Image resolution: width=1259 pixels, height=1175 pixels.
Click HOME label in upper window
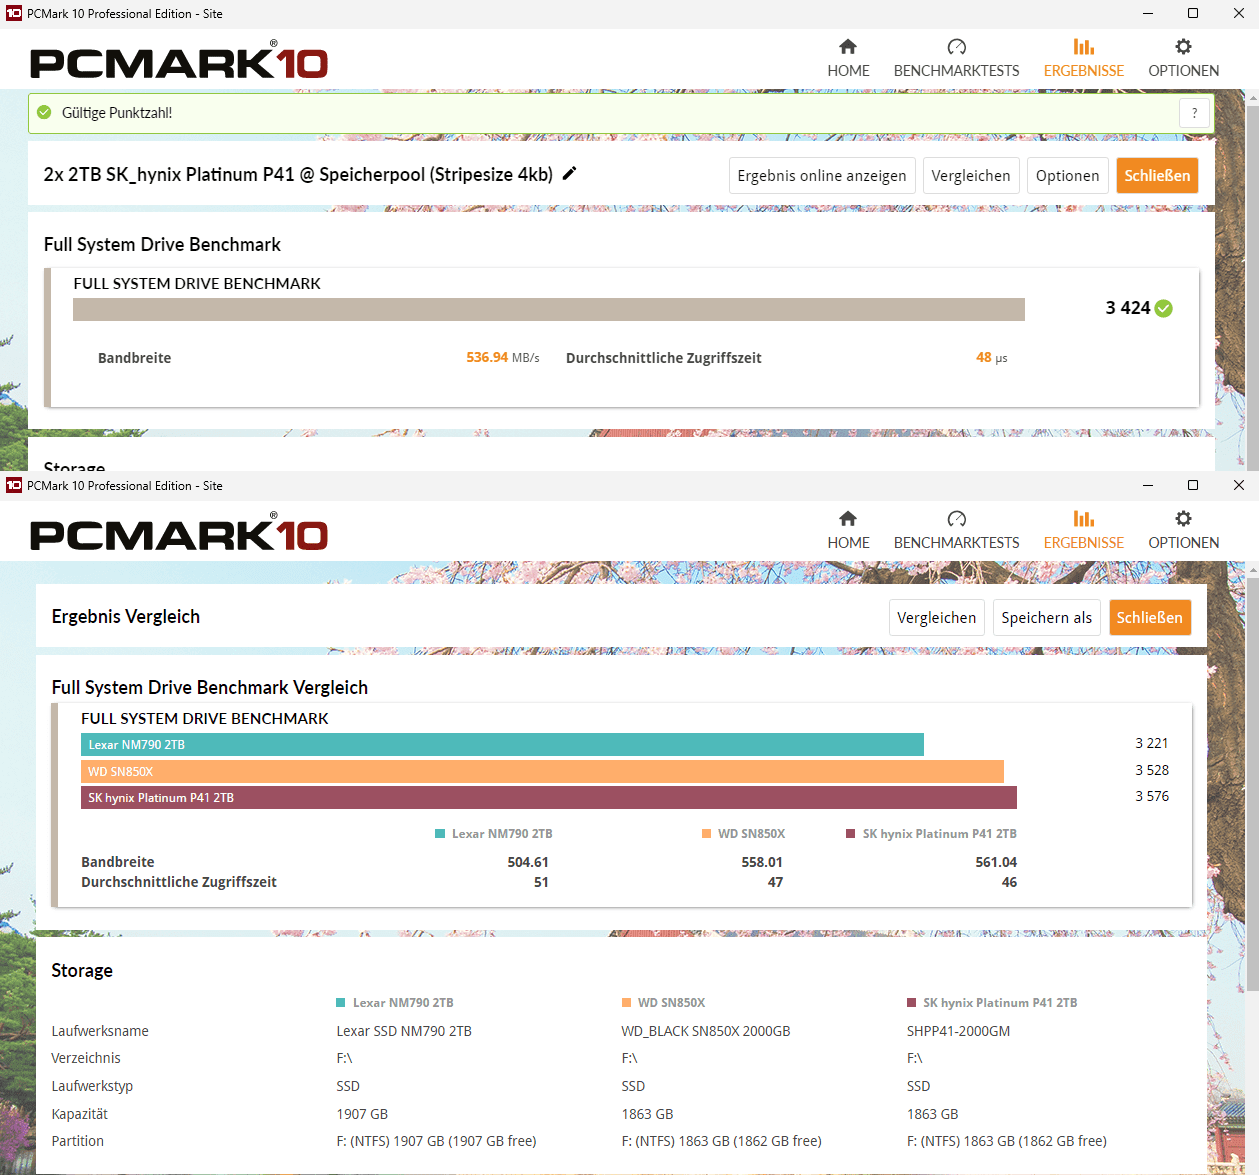848,71
